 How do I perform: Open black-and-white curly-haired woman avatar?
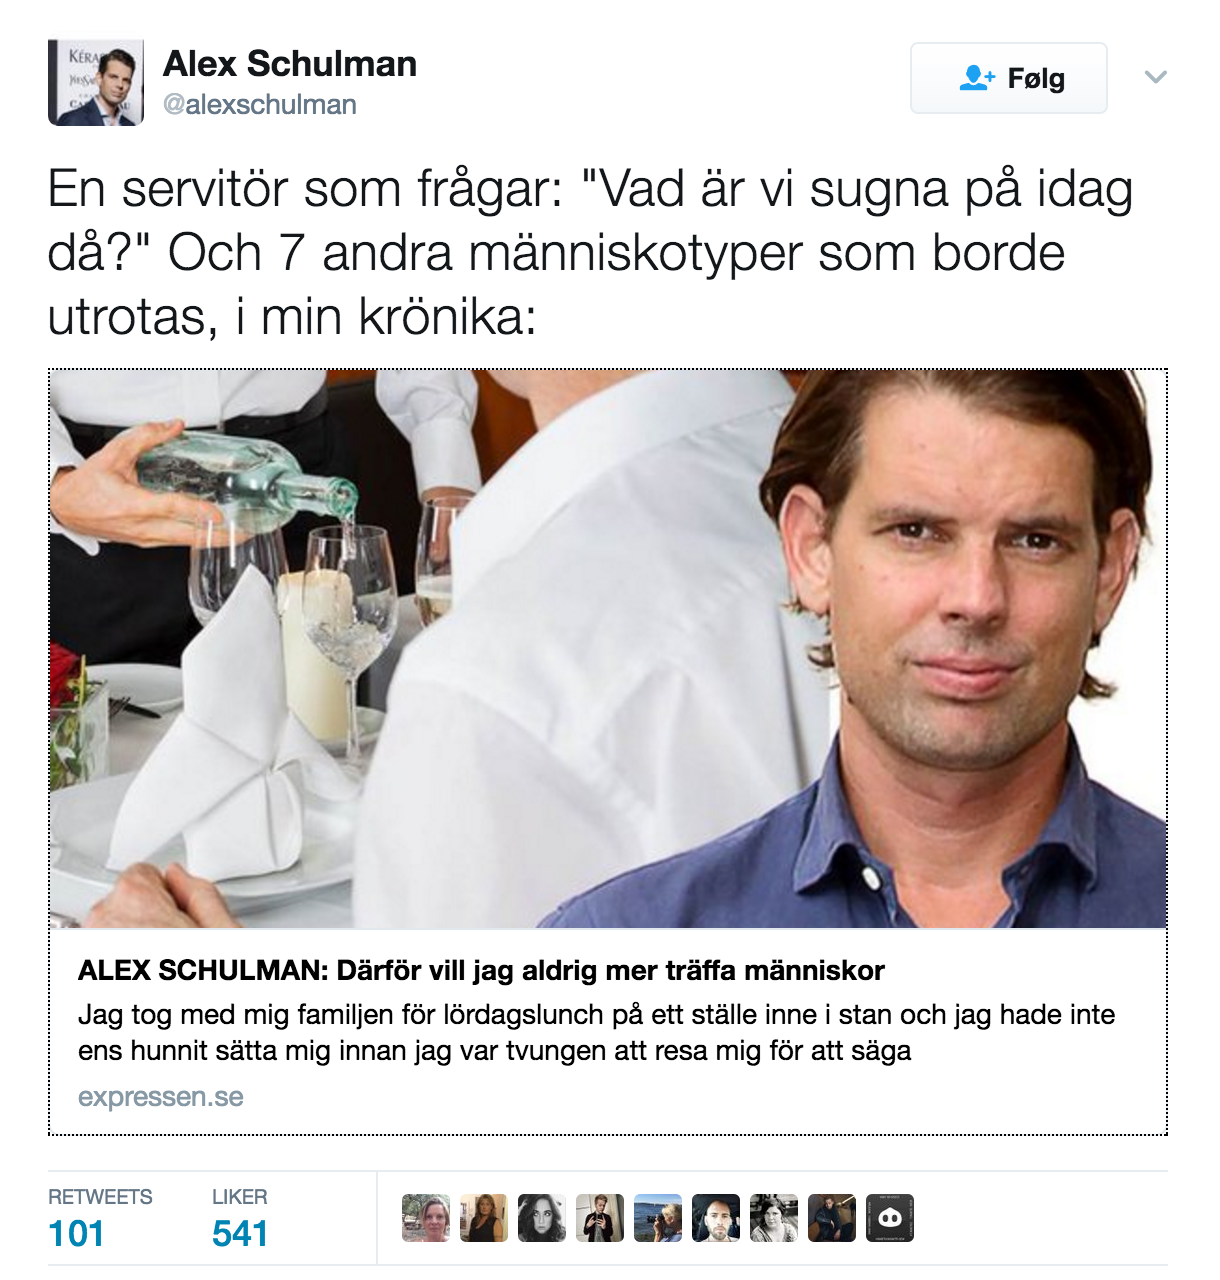tap(542, 1218)
